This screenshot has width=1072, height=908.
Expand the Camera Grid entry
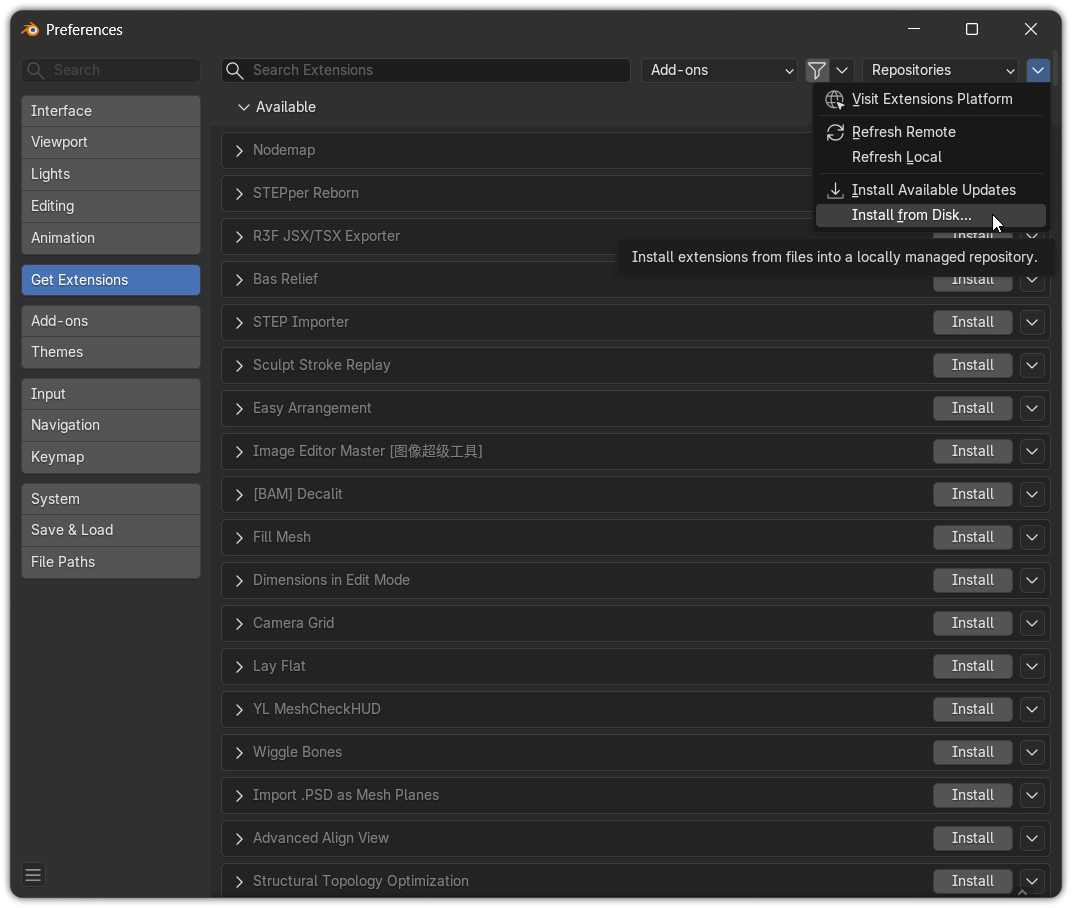[239, 624]
